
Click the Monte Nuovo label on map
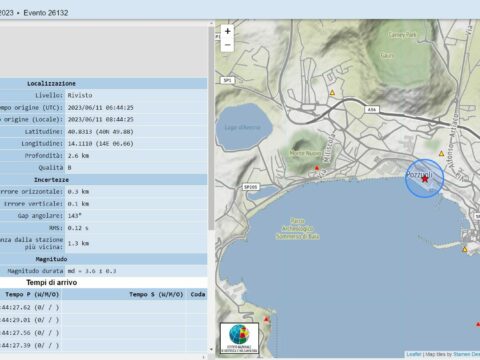306,153
